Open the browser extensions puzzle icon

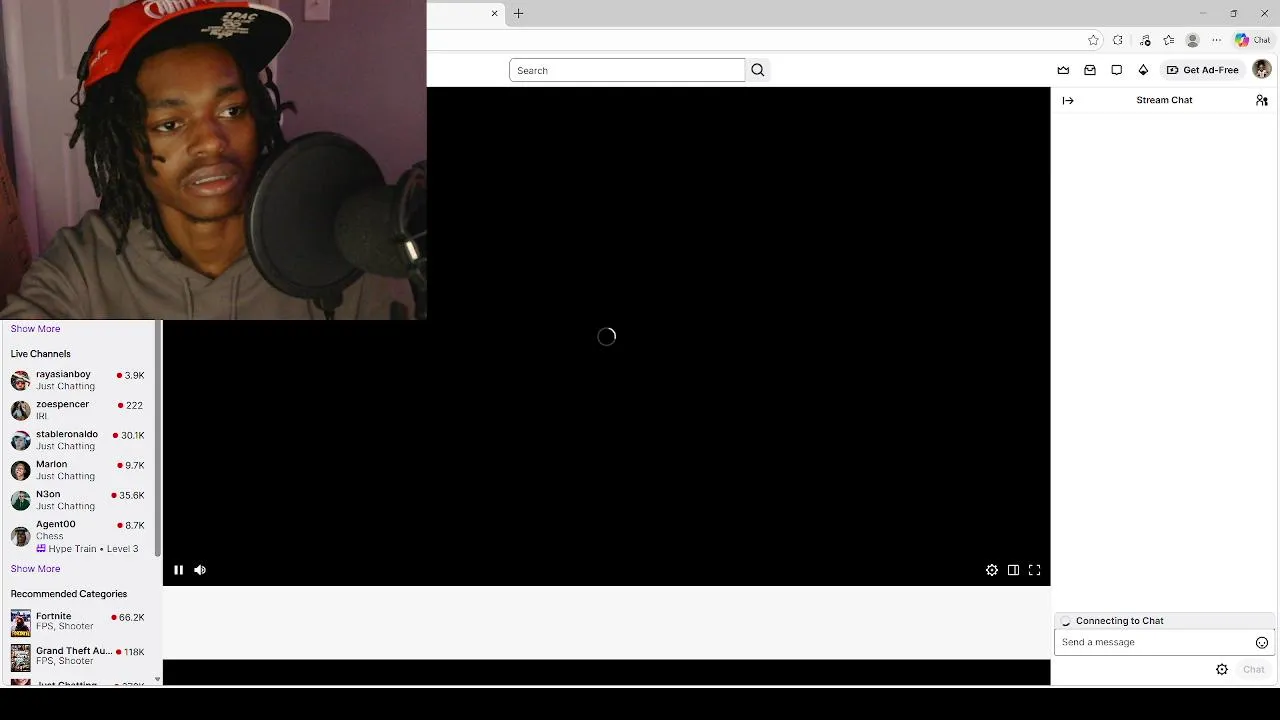[1118, 40]
